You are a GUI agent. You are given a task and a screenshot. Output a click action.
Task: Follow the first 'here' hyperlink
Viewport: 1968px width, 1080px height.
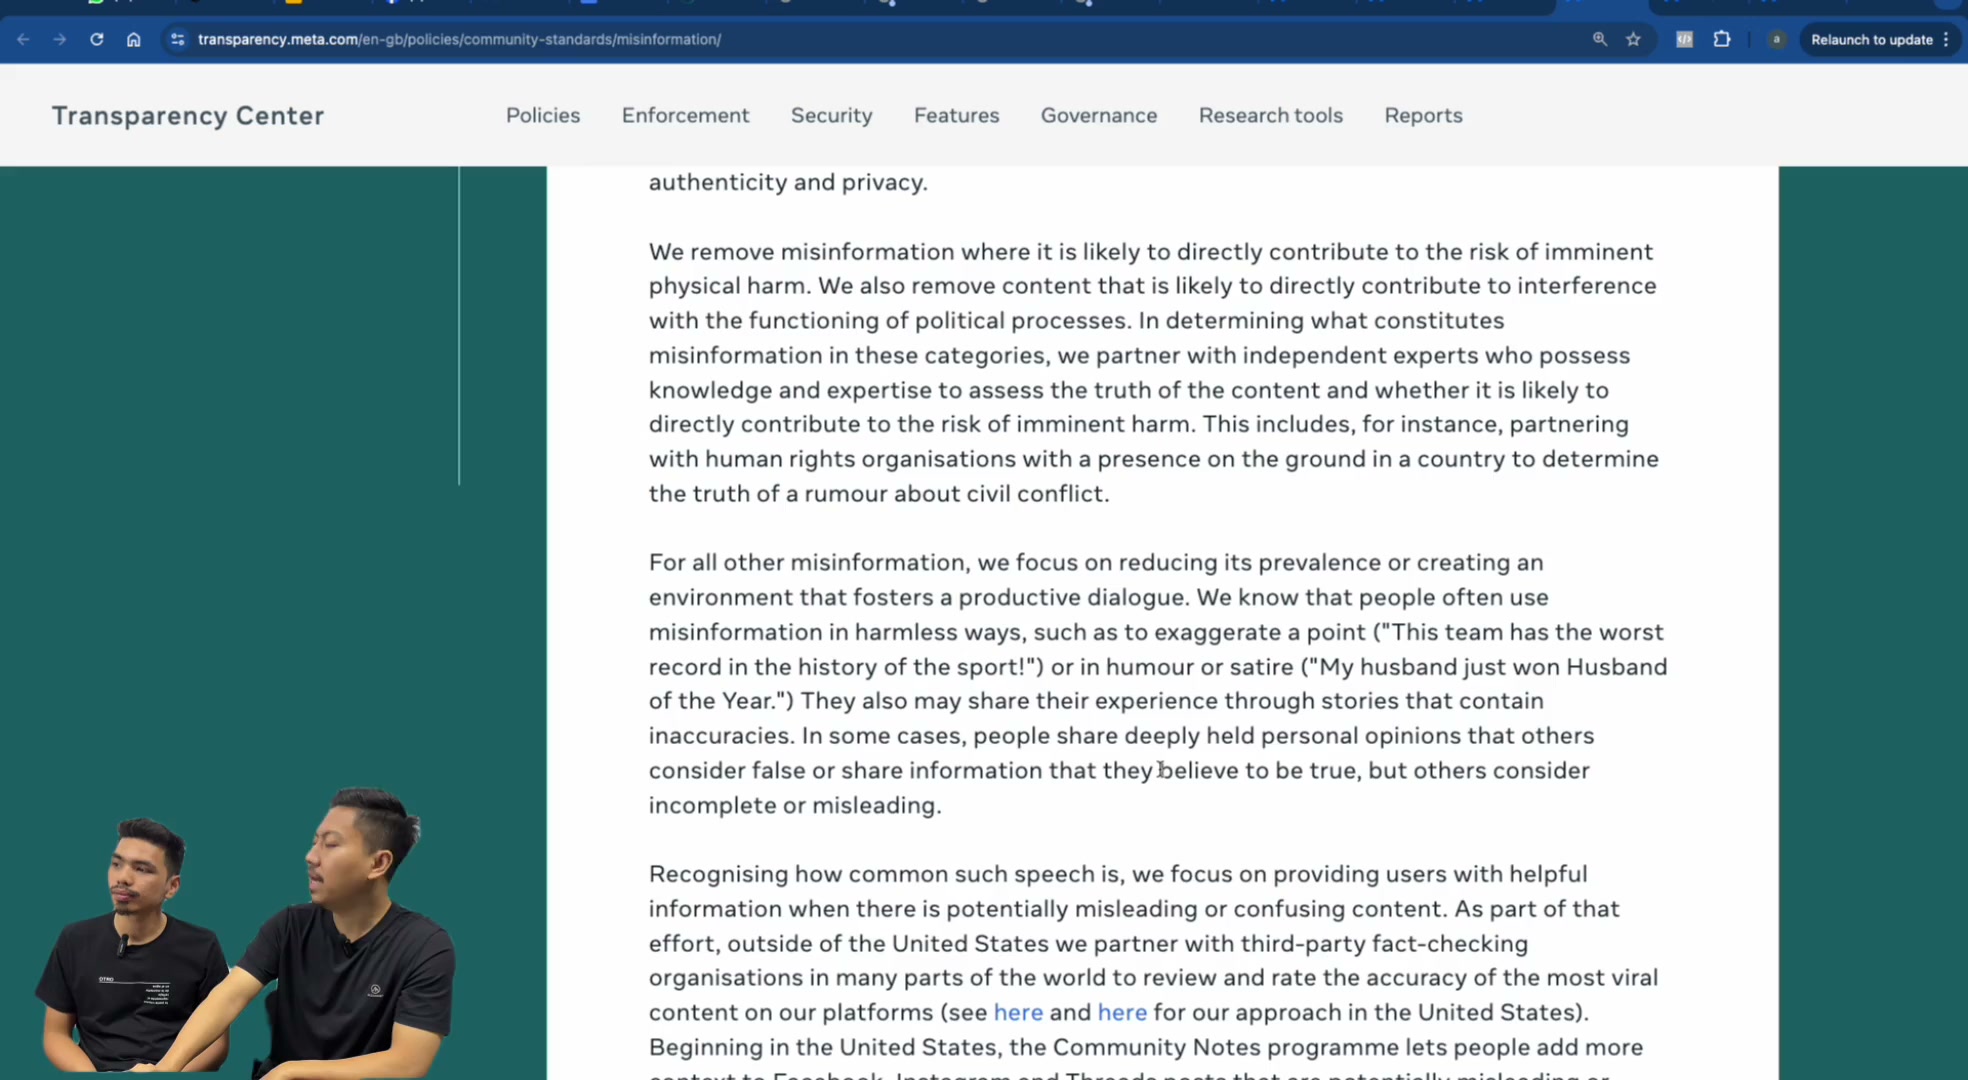click(x=1018, y=1012)
